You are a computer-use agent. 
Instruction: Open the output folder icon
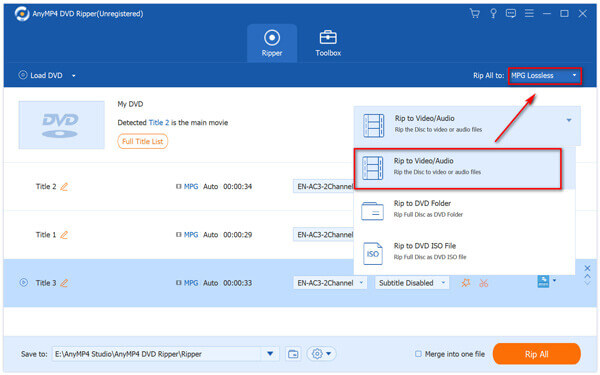coord(293,354)
